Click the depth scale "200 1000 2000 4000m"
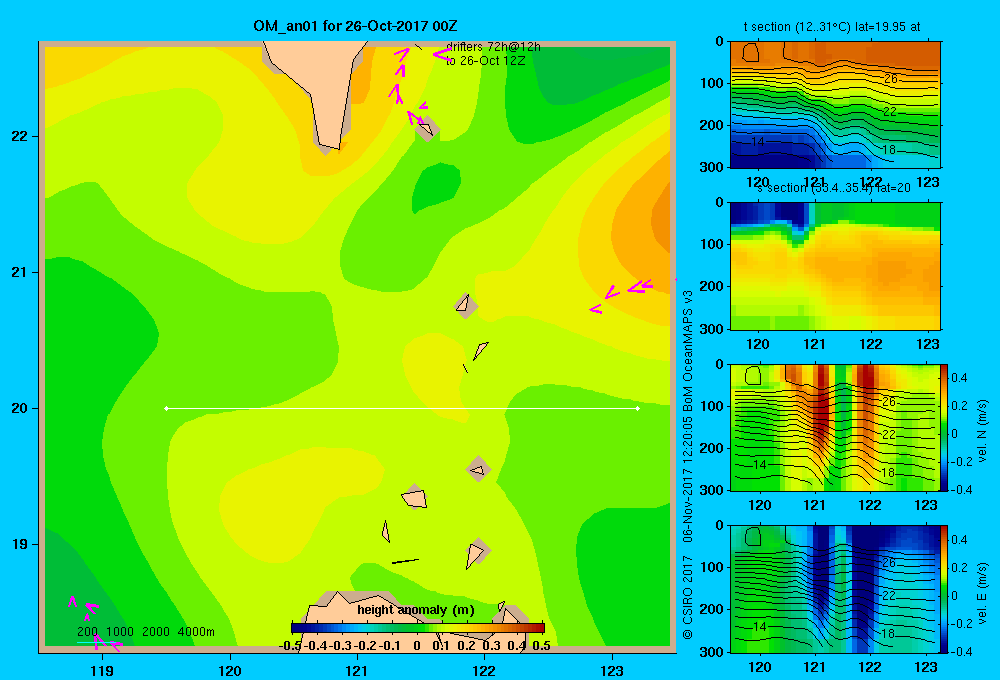Screen dimensions: 1000x680 click(x=146, y=632)
